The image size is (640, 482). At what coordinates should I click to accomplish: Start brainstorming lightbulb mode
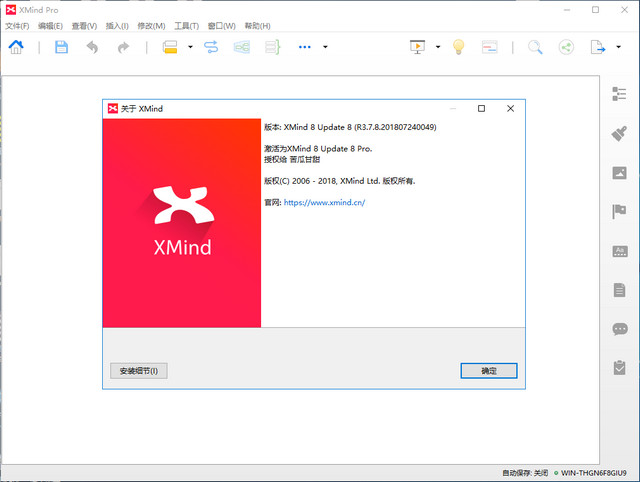pos(459,47)
